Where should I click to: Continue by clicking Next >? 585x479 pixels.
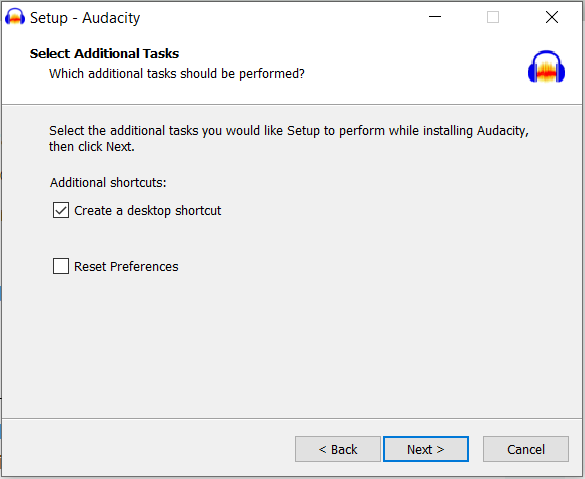point(426,449)
